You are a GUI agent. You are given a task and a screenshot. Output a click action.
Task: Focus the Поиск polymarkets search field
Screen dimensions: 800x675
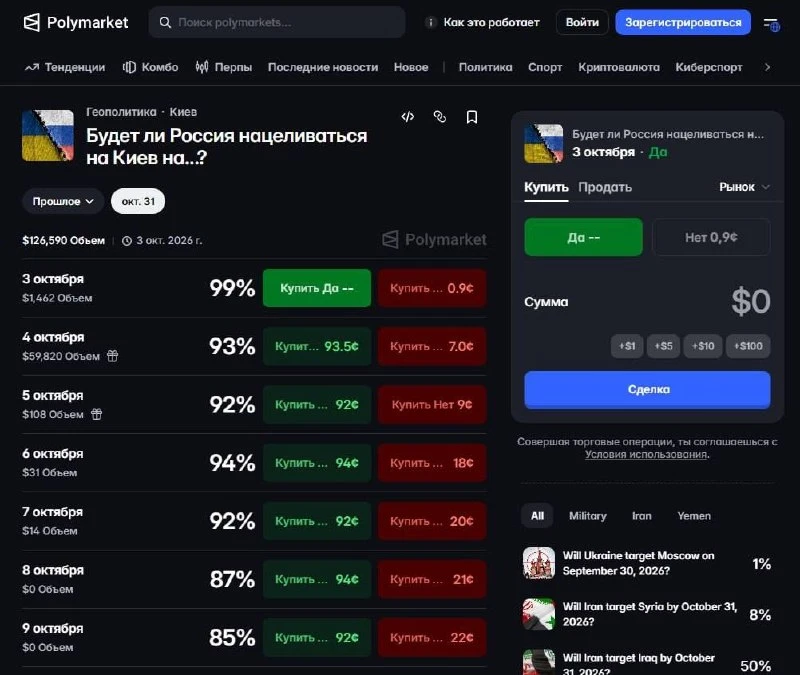pos(277,22)
